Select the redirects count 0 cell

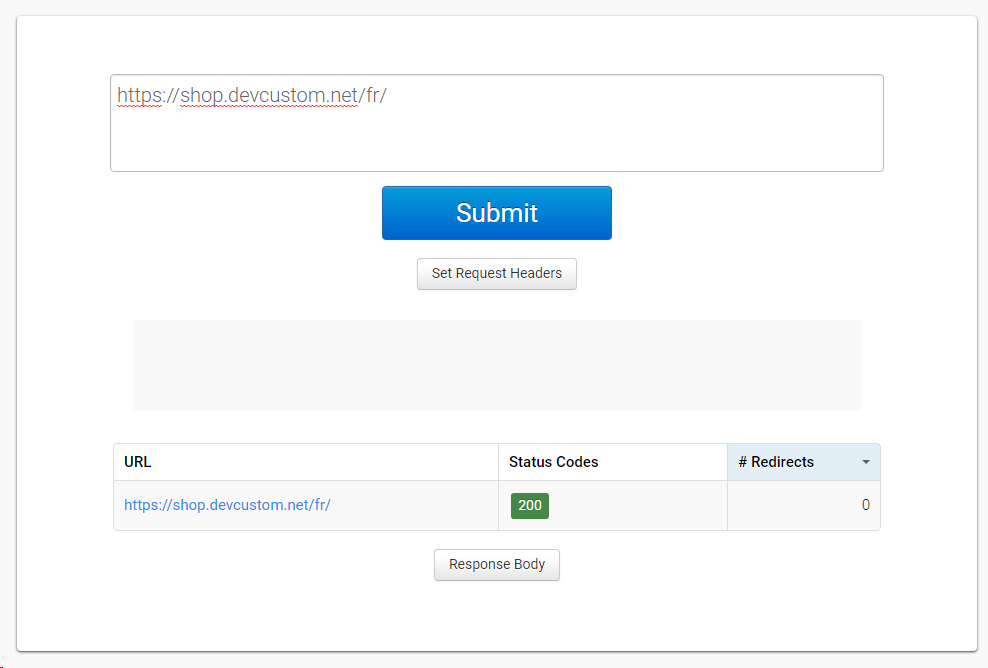[803, 505]
